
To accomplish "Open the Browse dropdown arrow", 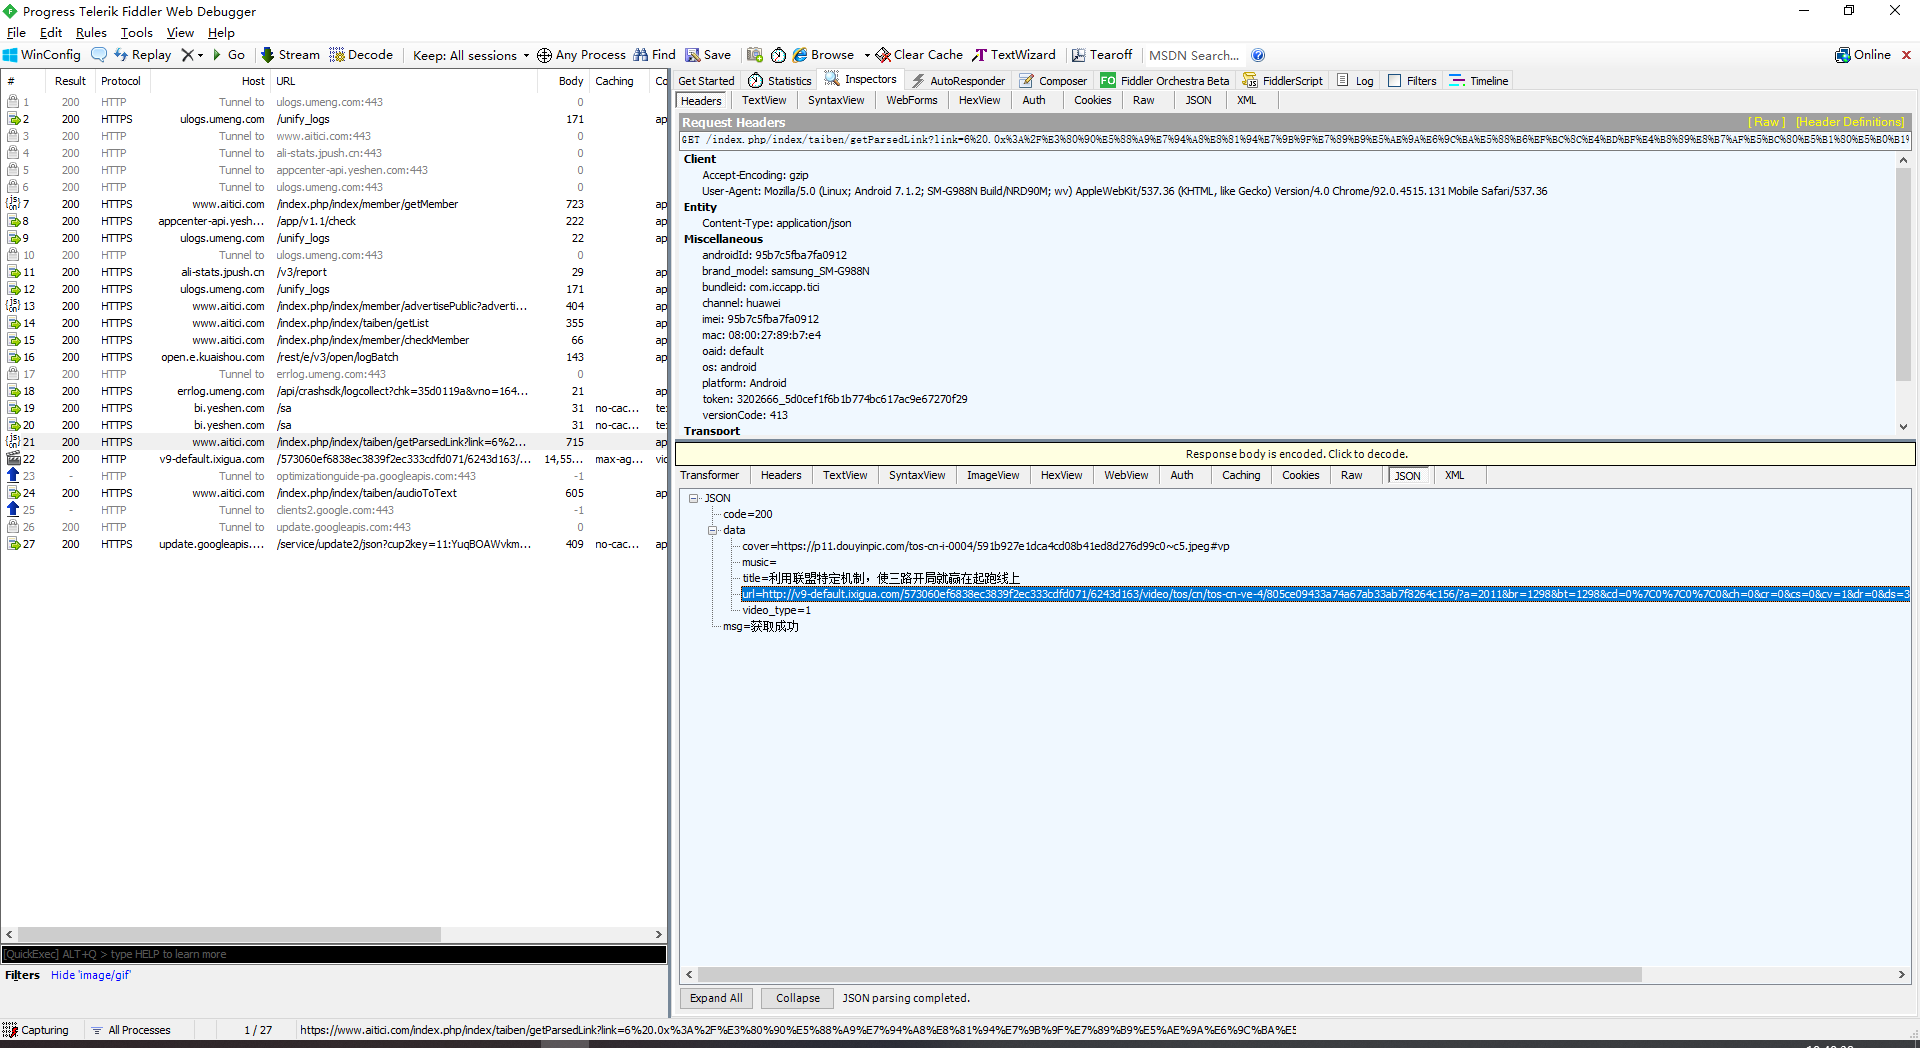I will 867,56.
